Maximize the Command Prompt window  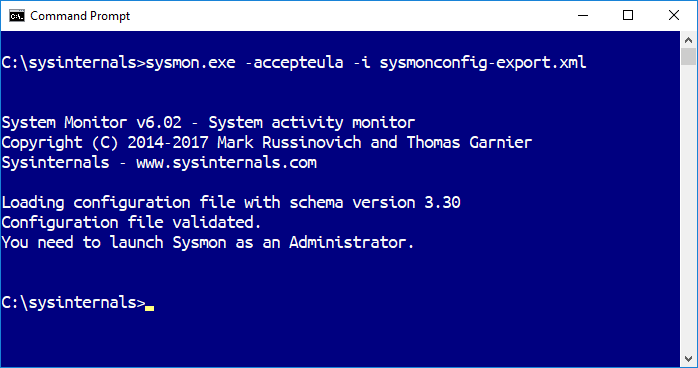[x=628, y=16]
